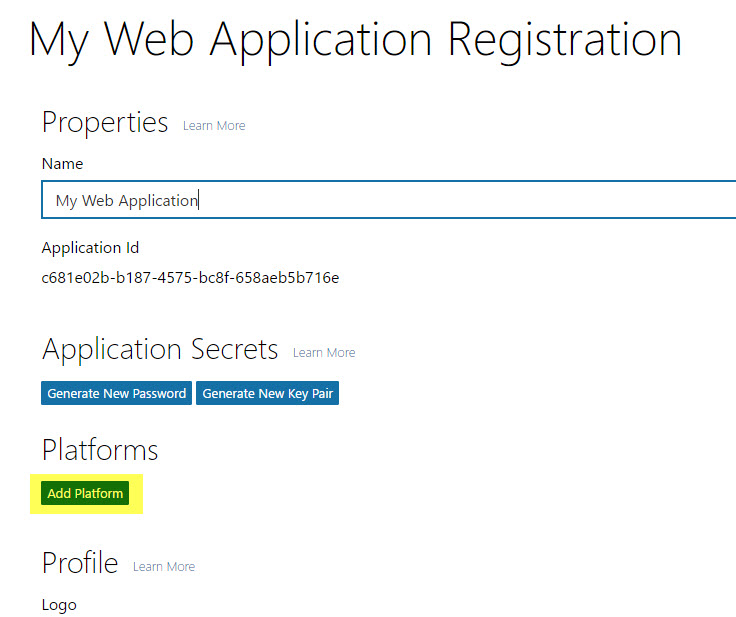Click the word 'Registration' in the page title
The image size is (736, 617).
tap(565, 41)
